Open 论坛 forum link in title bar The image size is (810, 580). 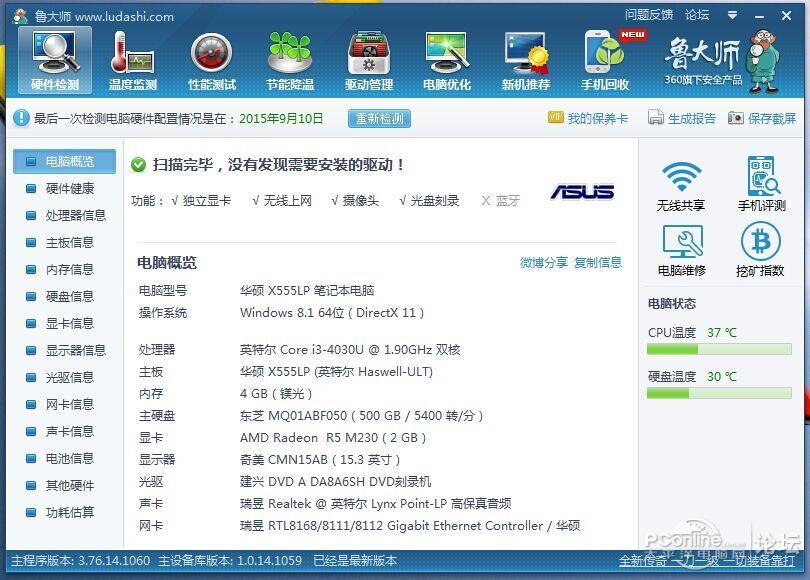[x=697, y=15]
